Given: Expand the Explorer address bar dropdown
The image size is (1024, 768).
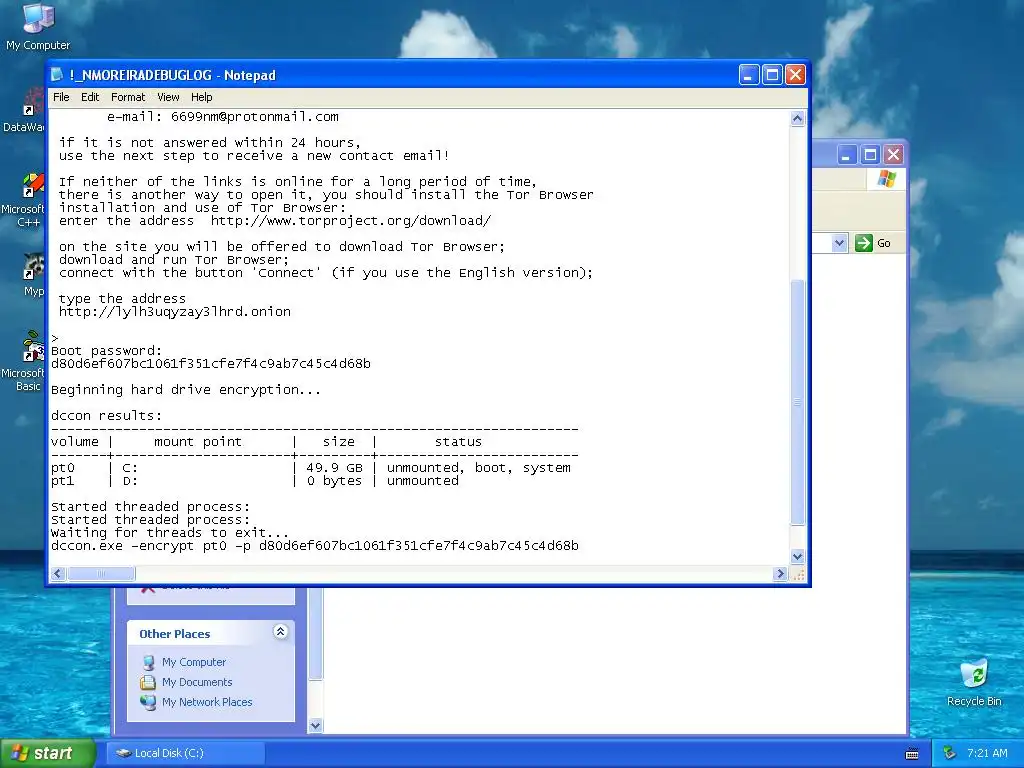Looking at the screenshot, I should [x=839, y=243].
